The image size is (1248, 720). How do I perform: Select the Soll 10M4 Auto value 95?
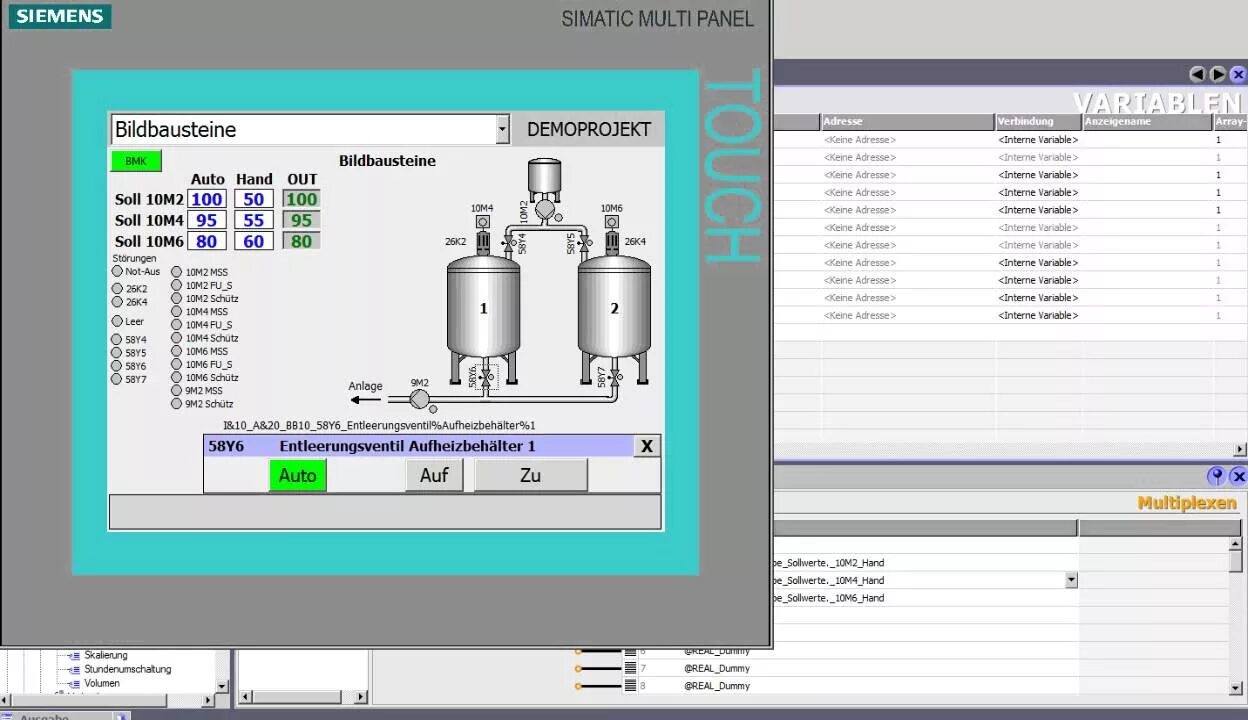pyautogui.click(x=207, y=220)
